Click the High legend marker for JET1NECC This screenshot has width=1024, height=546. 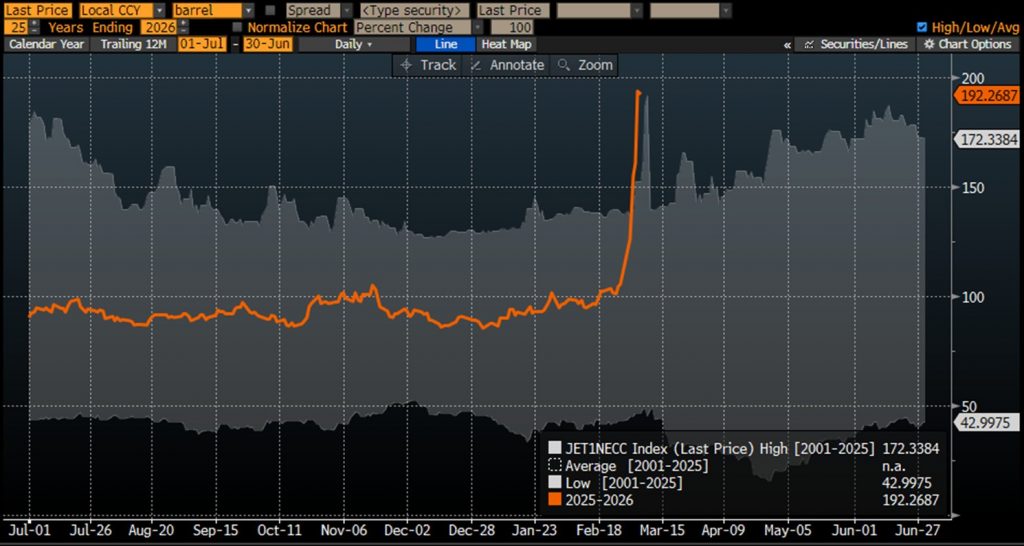click(x=555, y=449)
